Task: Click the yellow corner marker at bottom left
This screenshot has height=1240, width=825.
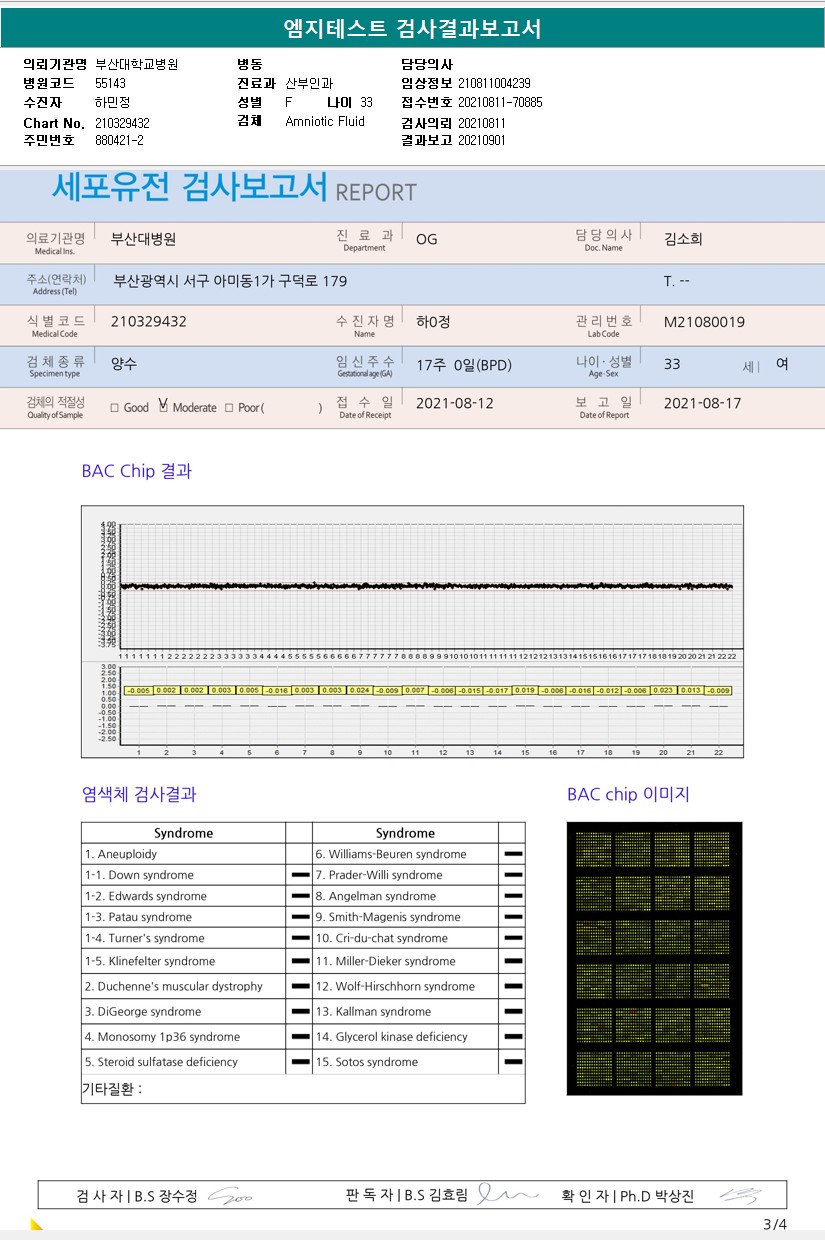Action: 37,1225
